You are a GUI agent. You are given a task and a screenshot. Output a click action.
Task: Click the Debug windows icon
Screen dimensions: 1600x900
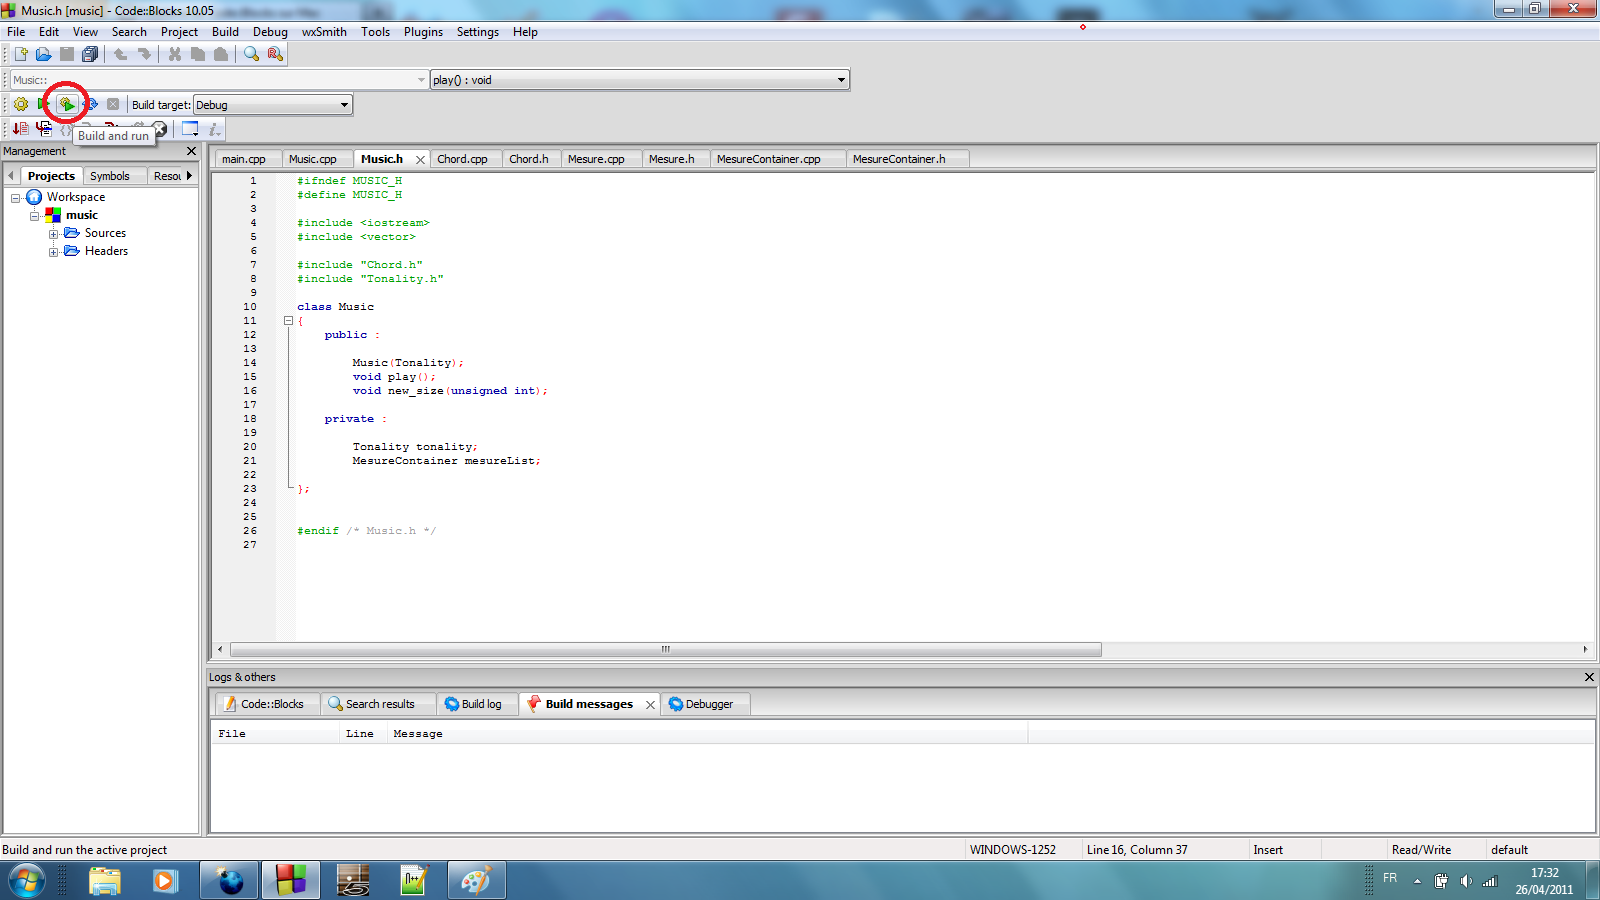coord(190,129)
